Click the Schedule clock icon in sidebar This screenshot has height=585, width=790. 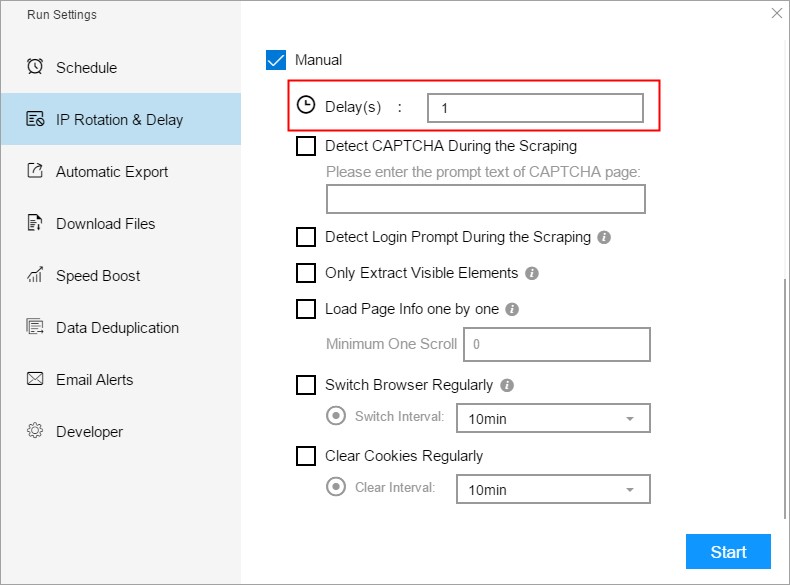click(35, 67)
